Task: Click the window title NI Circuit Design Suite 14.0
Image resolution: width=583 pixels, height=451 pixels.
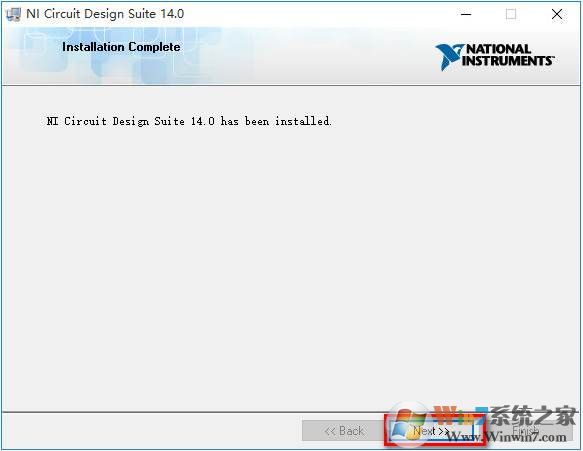Action: point(105,14)
